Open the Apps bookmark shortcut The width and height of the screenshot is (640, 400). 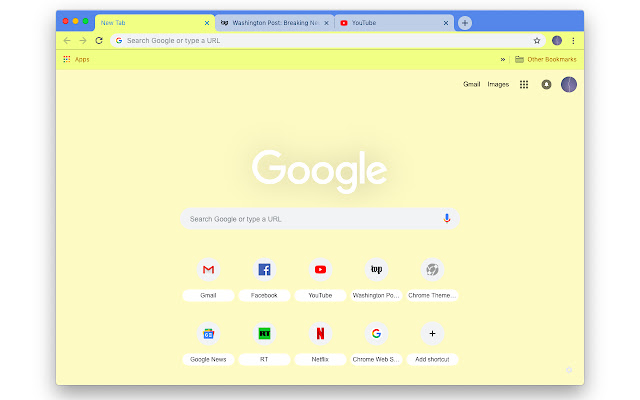point(76,59)
